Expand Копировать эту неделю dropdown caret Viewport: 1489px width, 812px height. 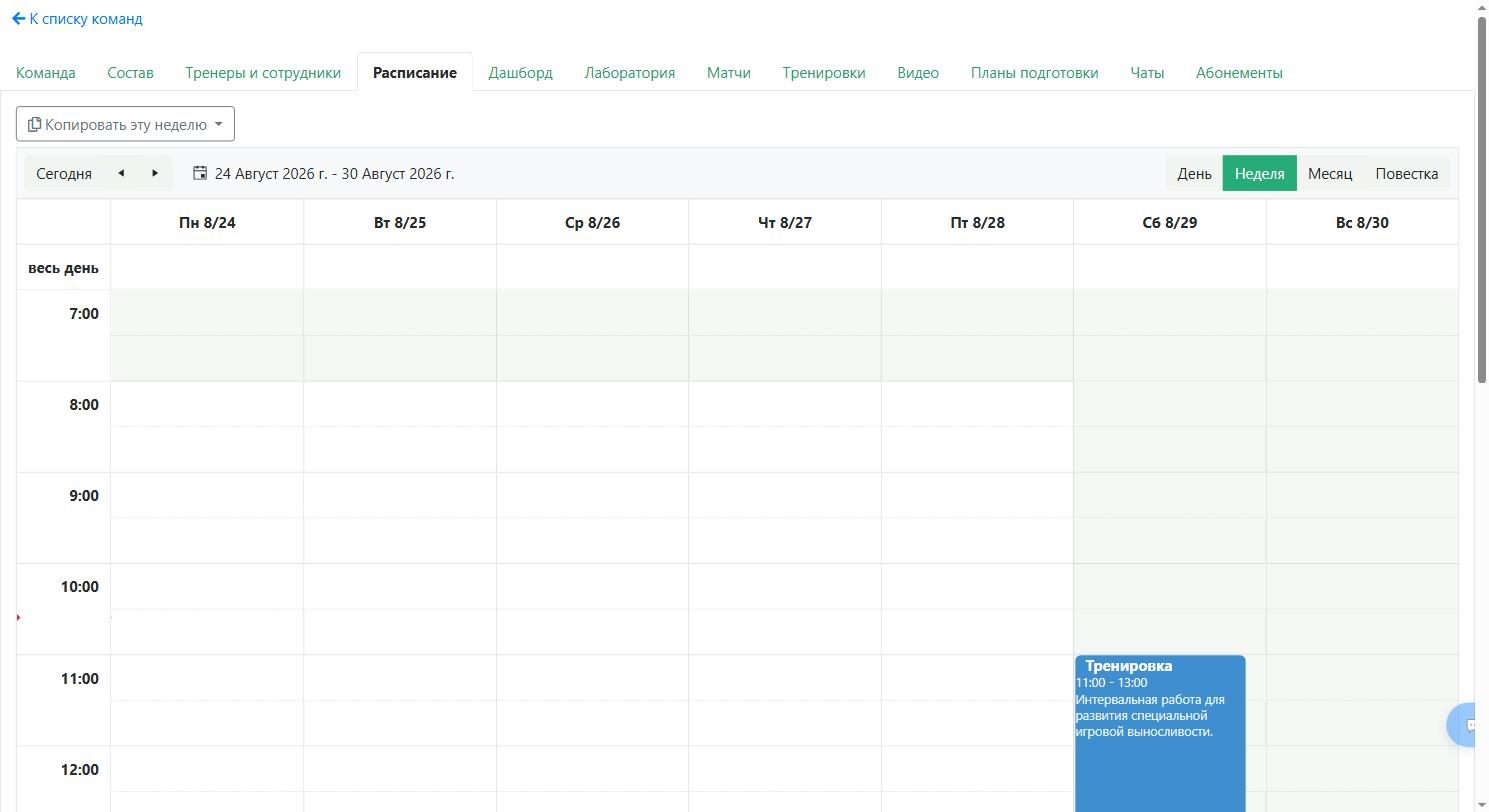(x=218, y=124)
